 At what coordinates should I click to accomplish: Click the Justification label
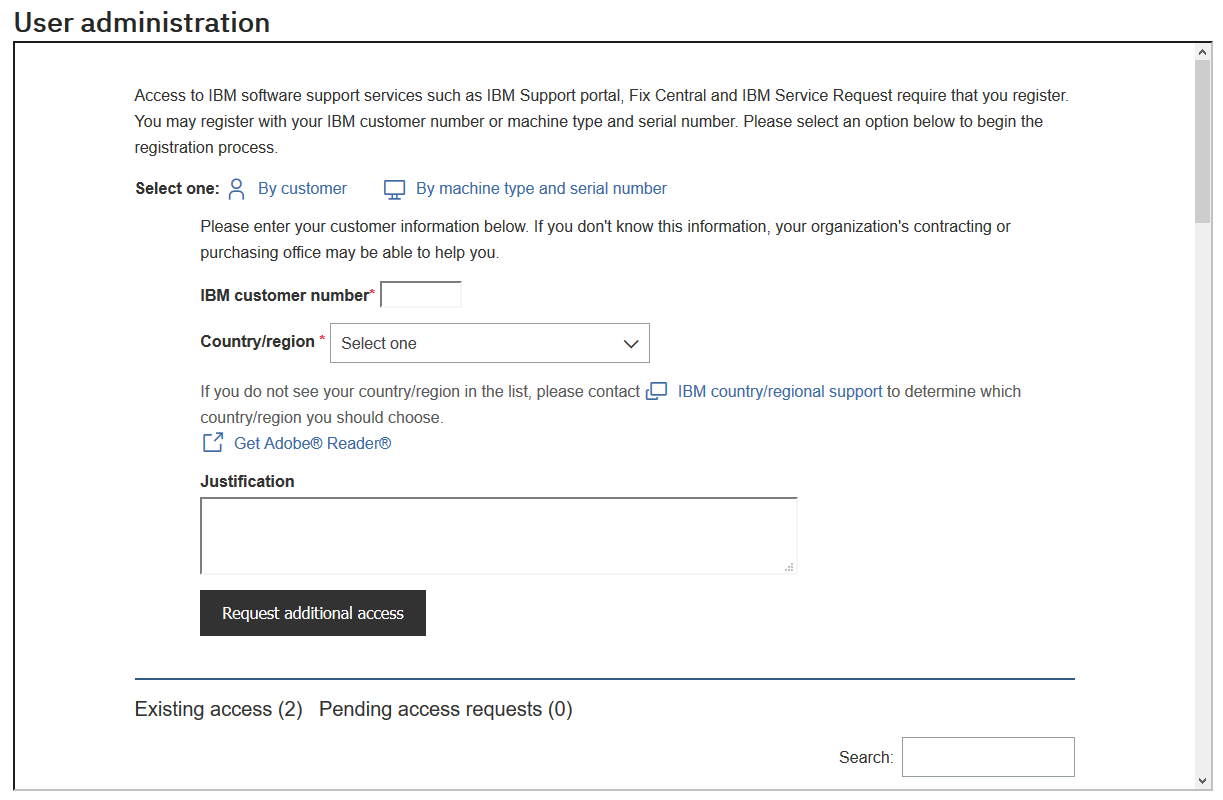tap(247, 481)
